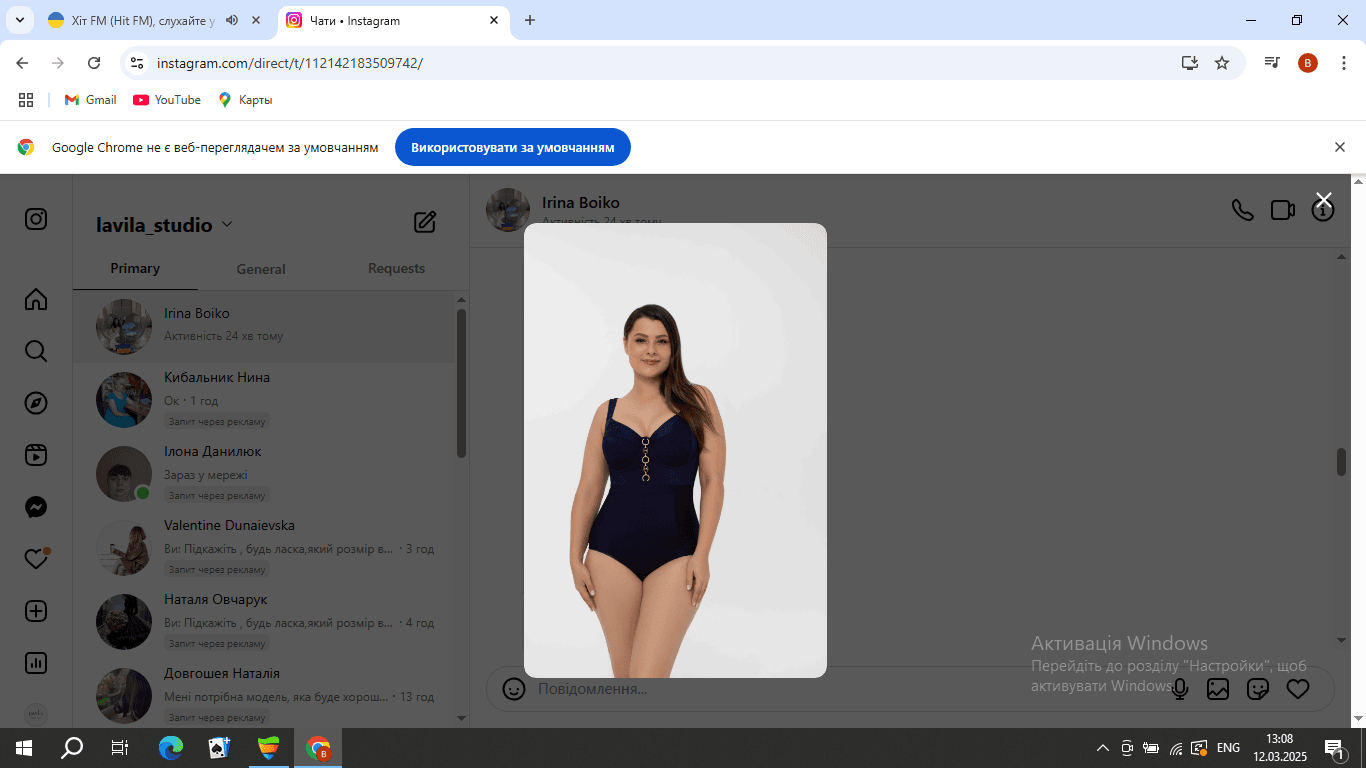Open the browser tab search dropdown arrow

[x=19, y=20]
